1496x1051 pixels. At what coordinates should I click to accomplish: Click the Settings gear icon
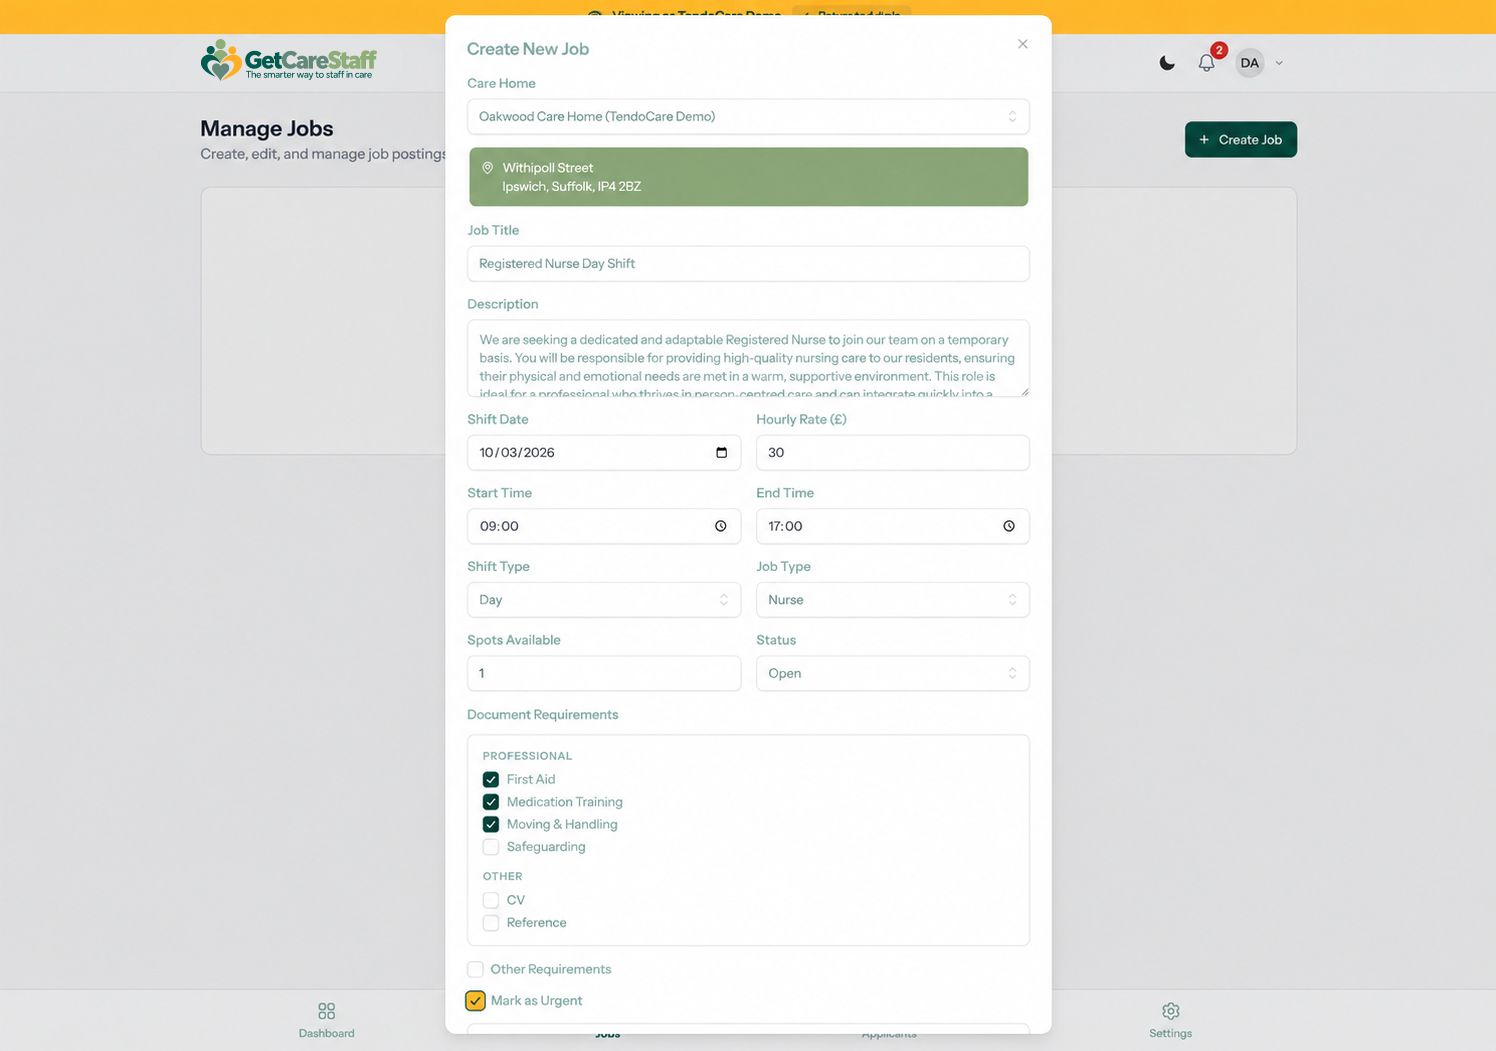1170,1011
